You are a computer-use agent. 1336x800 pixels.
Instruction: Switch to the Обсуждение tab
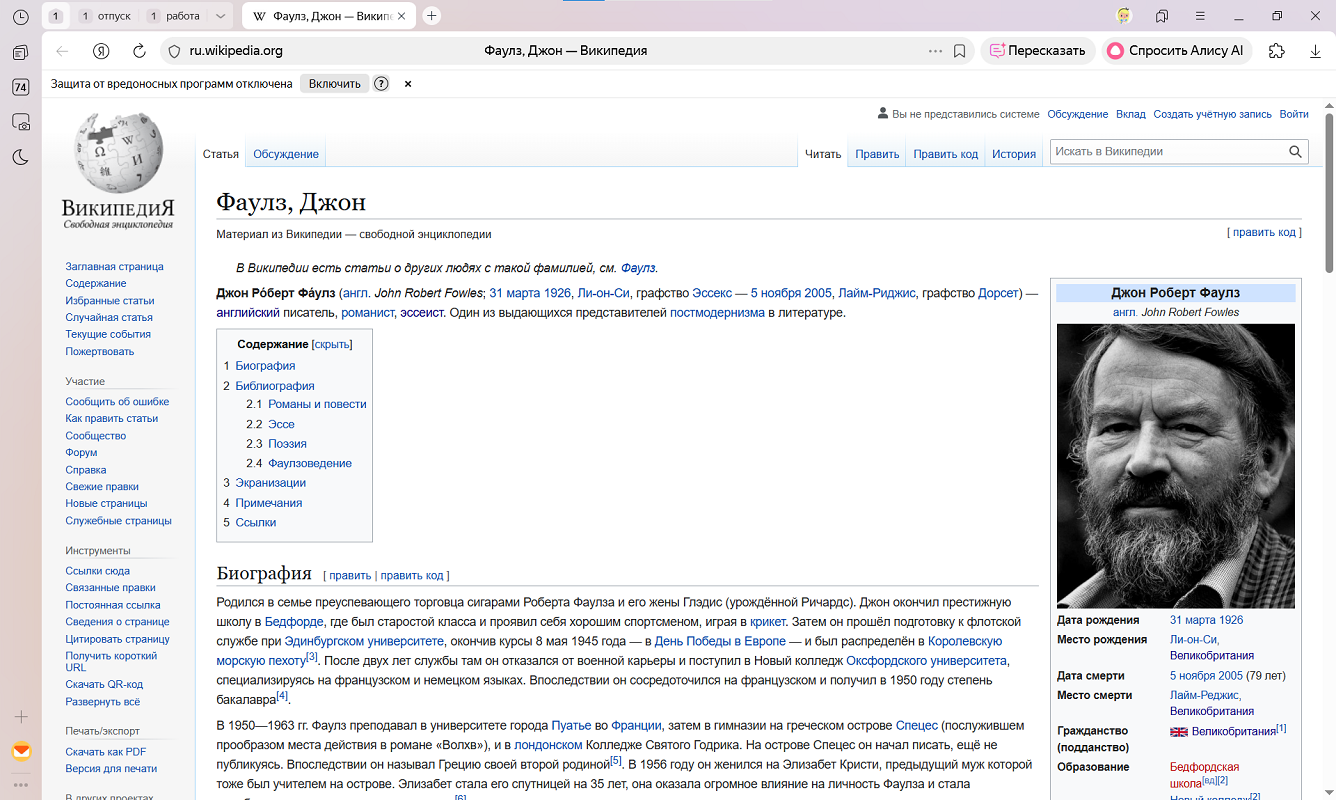286,154
